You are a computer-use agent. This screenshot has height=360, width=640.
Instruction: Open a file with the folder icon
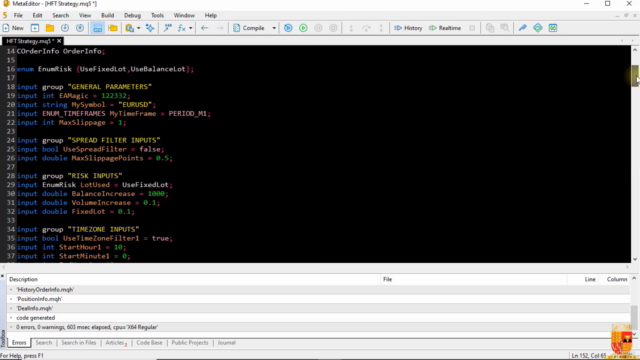click(x=50, y=28)
